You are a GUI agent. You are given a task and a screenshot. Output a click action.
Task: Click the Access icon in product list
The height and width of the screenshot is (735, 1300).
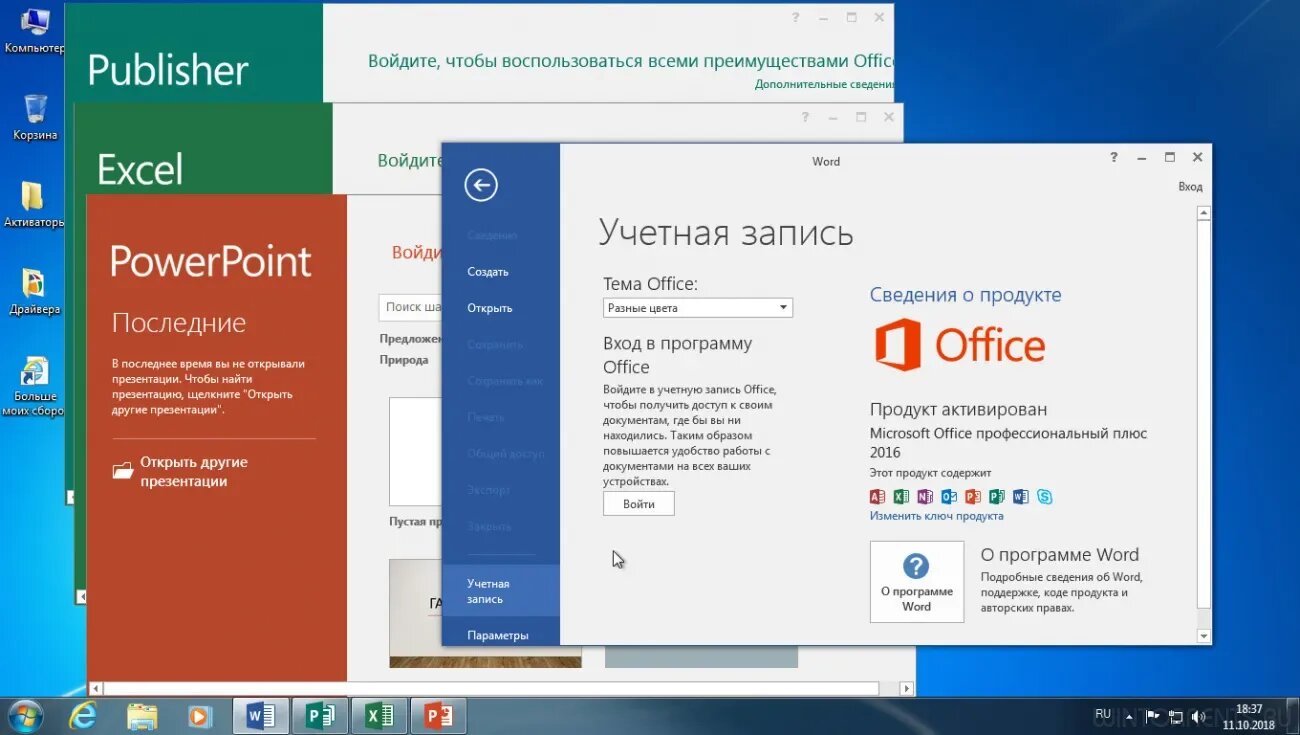coord(878,496)
